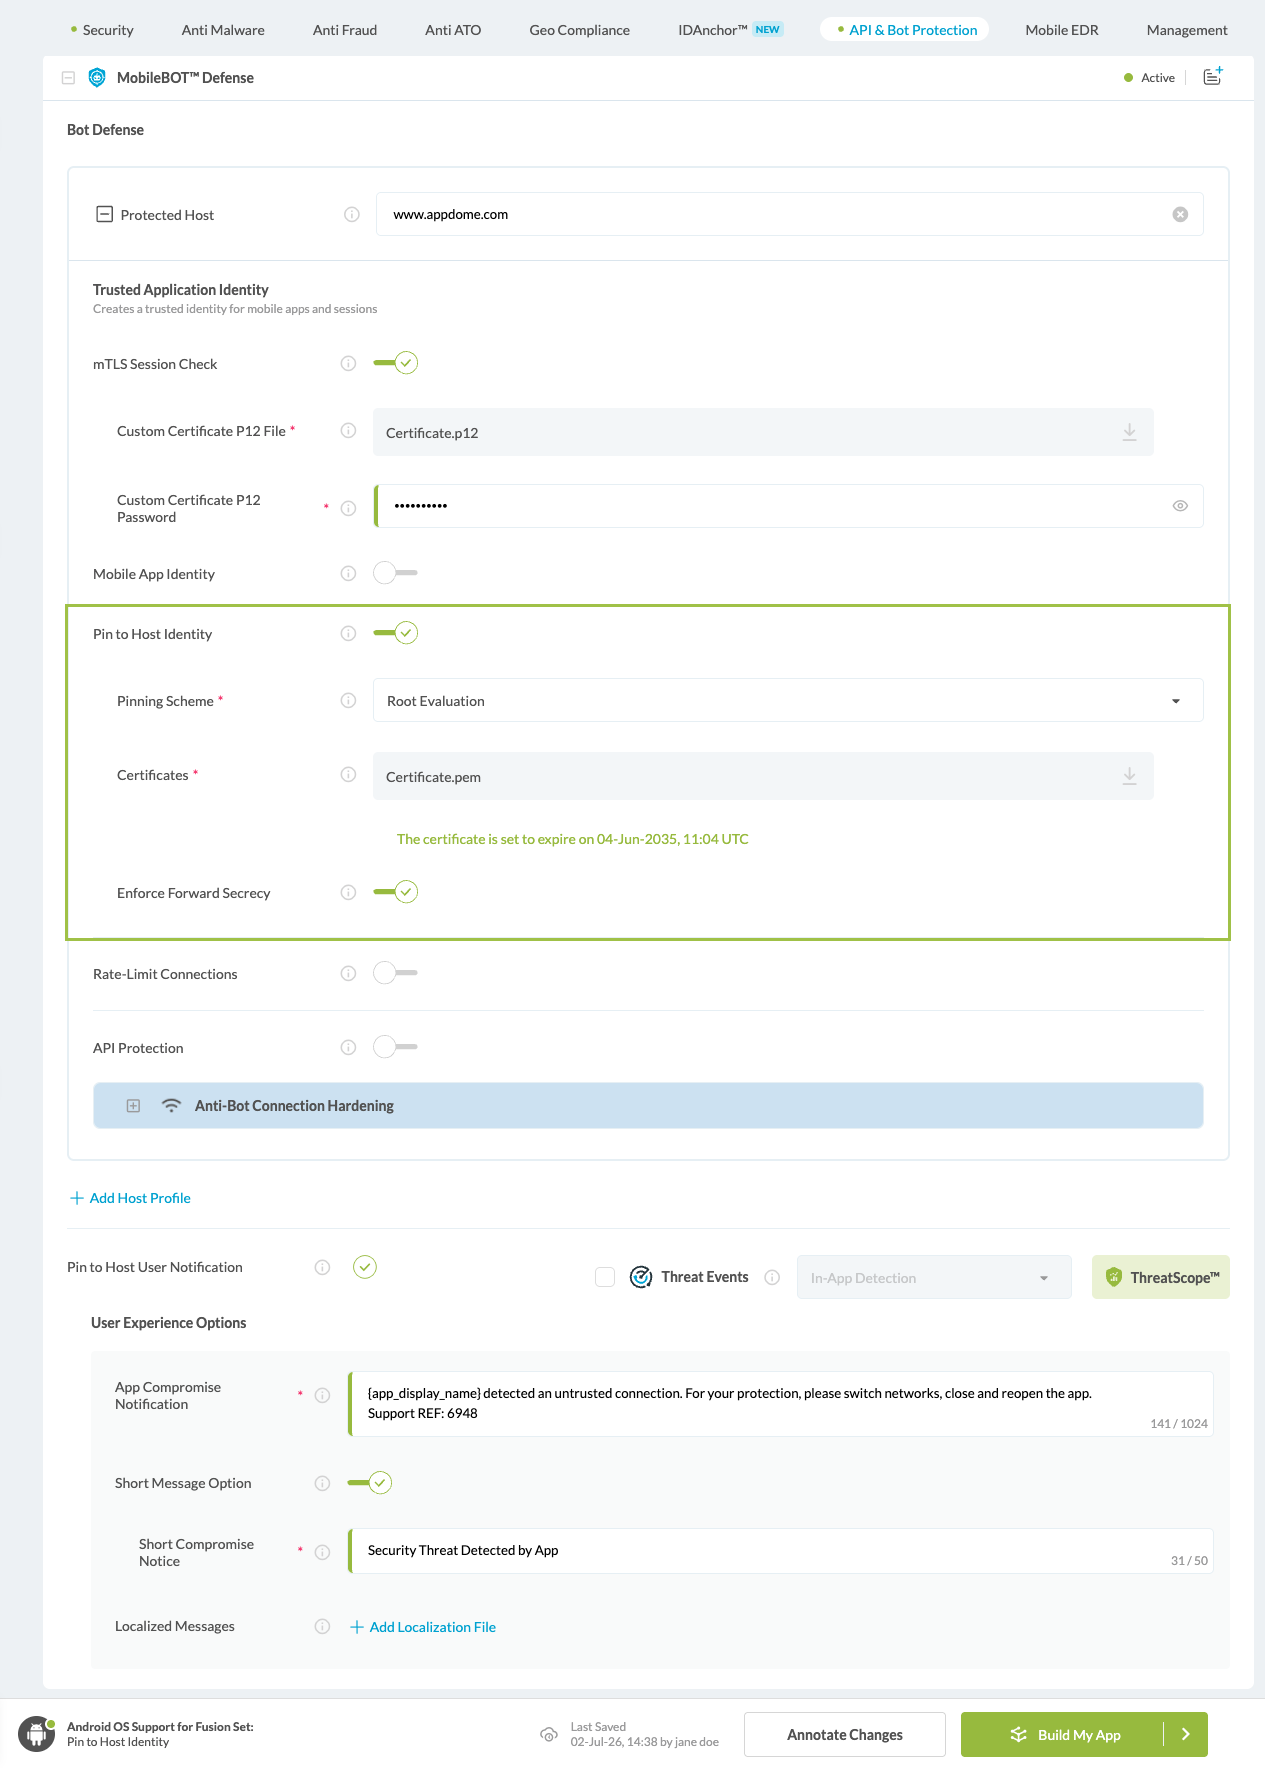This screenshot has width=1265, height=1768.
Task: Click the MobileBOT Defense shield icon
Action: [x=97, y=78]
